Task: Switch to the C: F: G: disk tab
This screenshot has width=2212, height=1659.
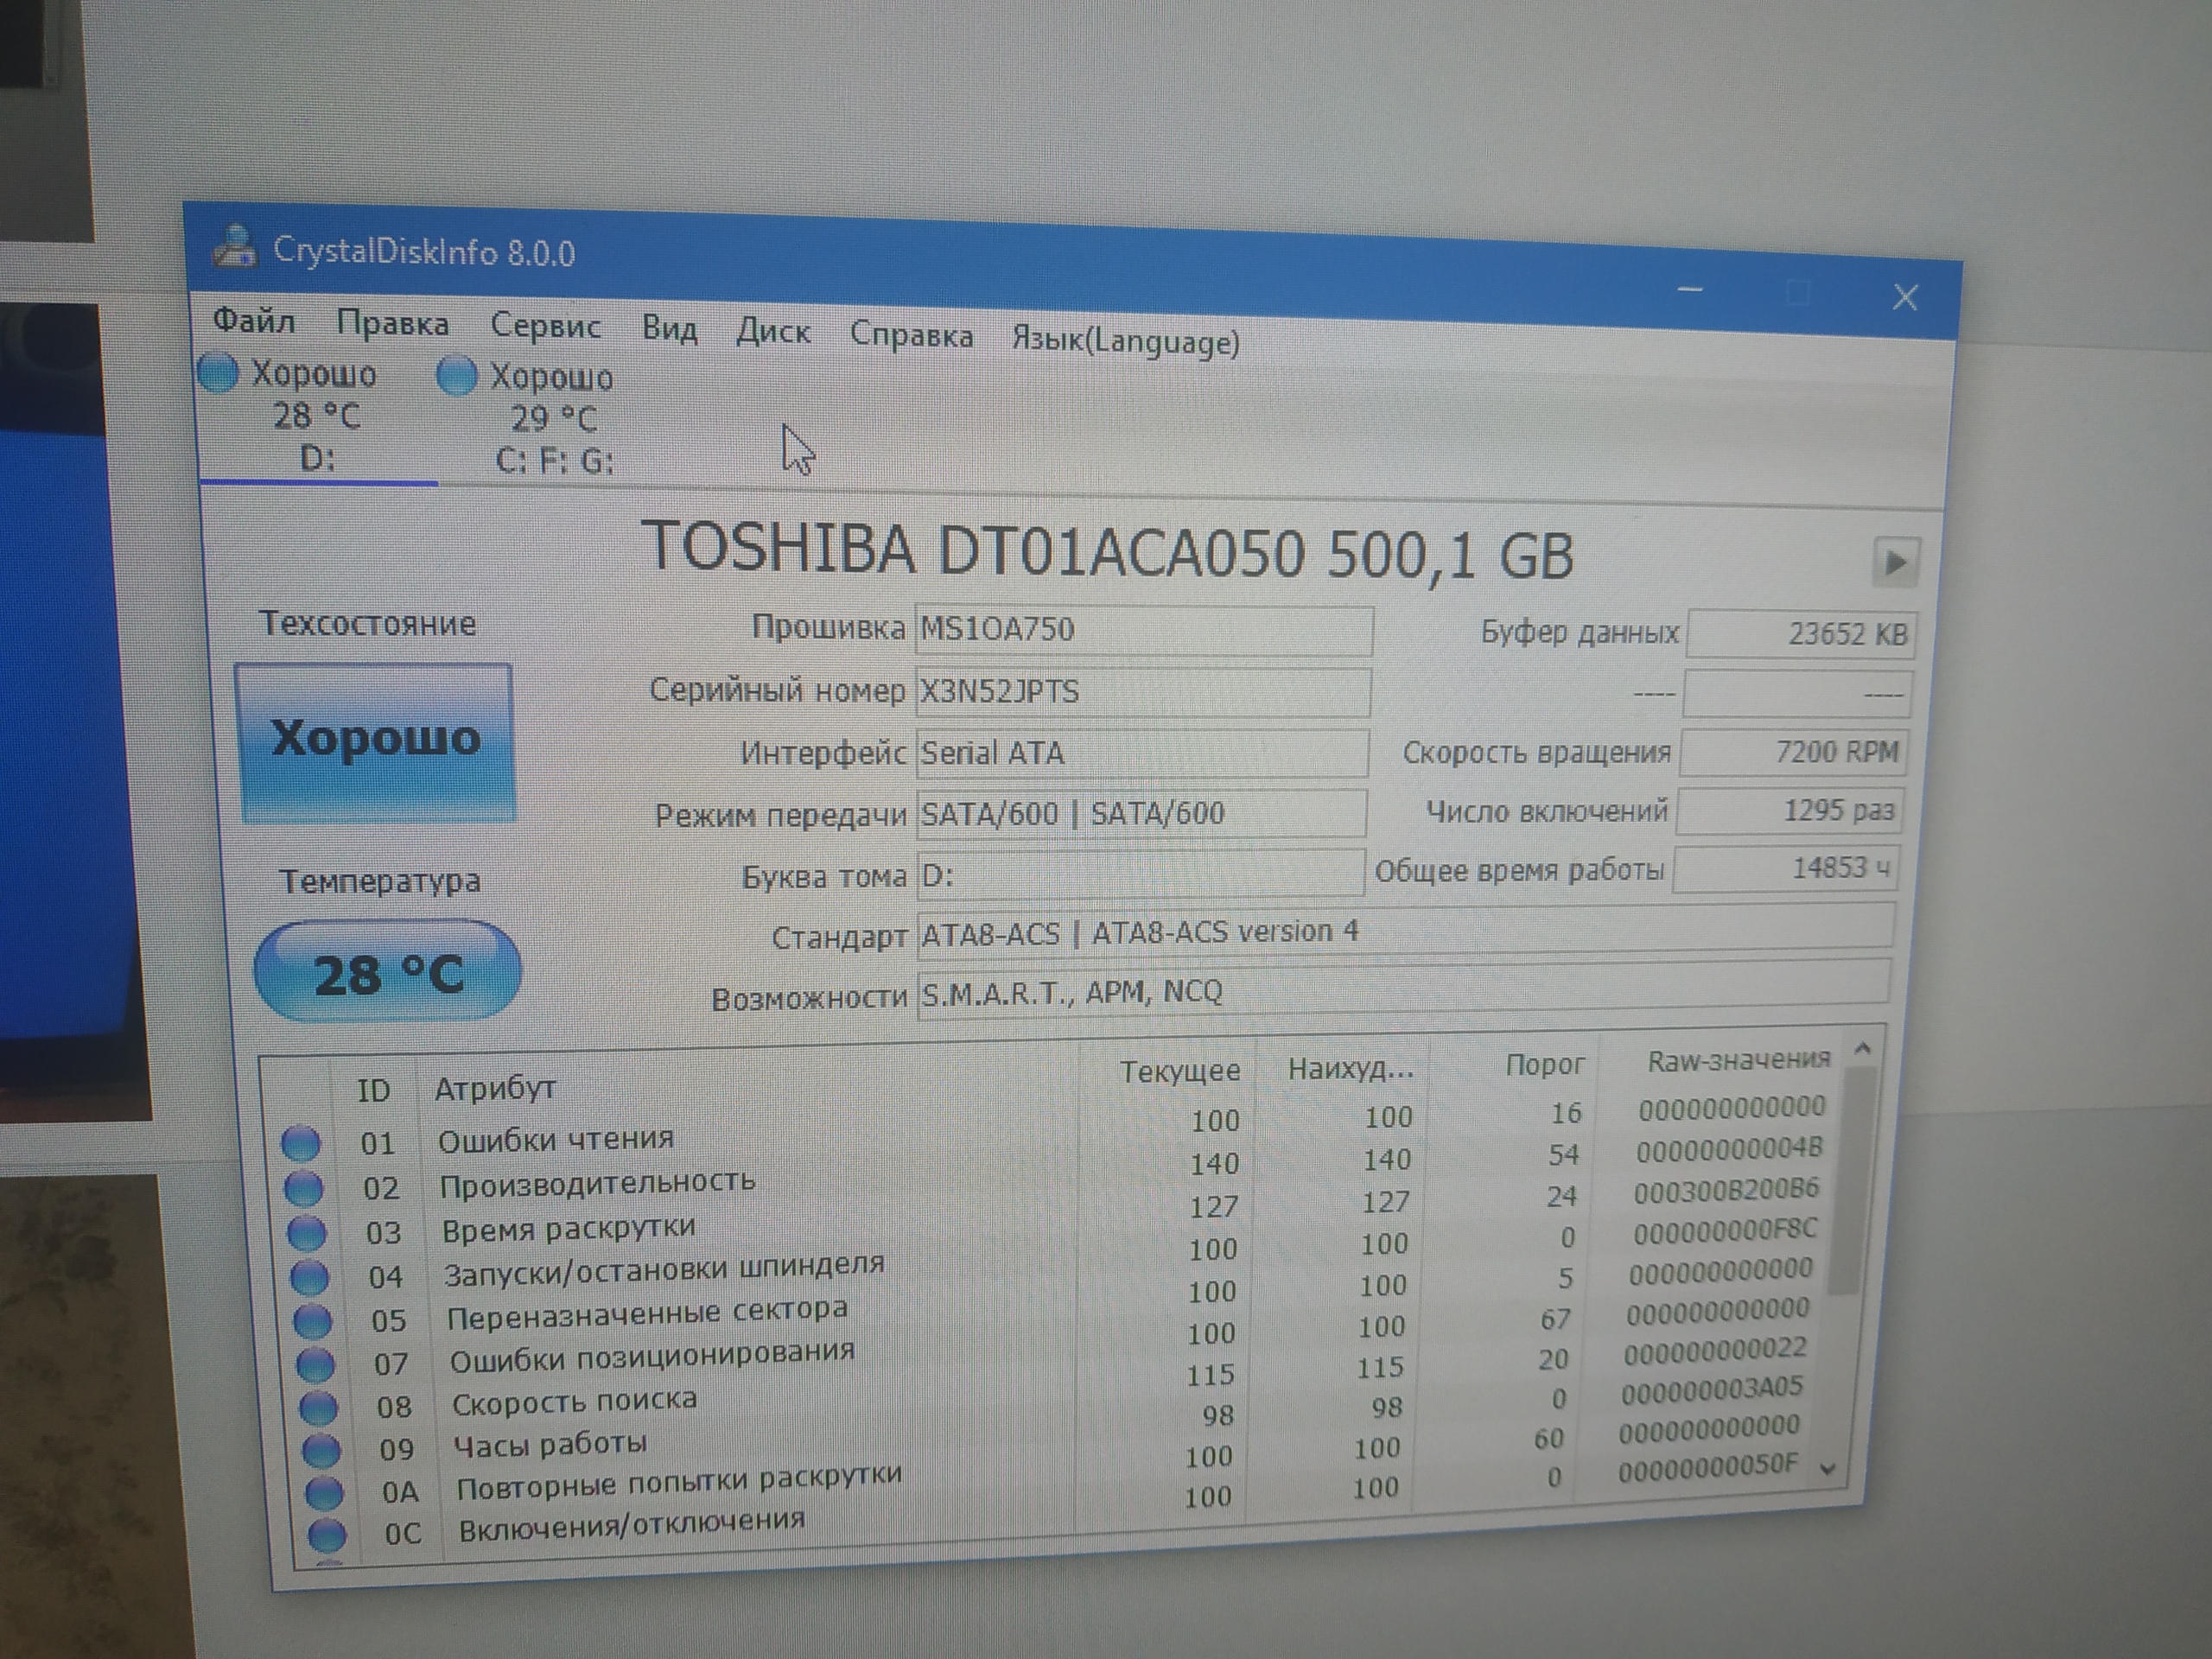Action: tap(553, 420)
